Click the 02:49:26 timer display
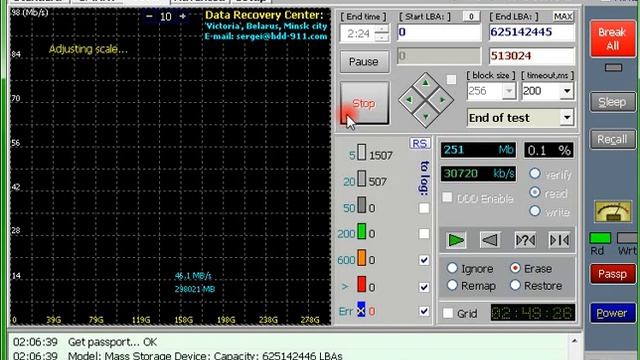 533,313
